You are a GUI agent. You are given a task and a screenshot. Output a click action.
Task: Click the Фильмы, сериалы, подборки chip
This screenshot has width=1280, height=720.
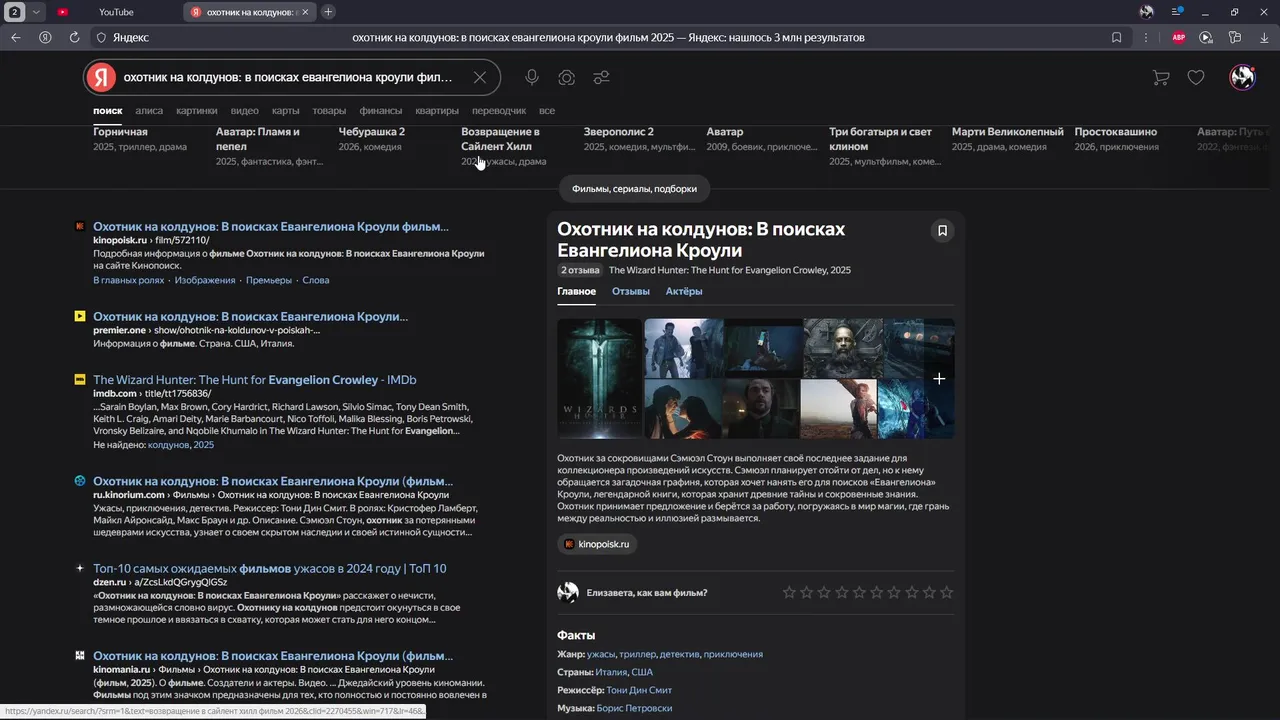click(x=634, y=188)
